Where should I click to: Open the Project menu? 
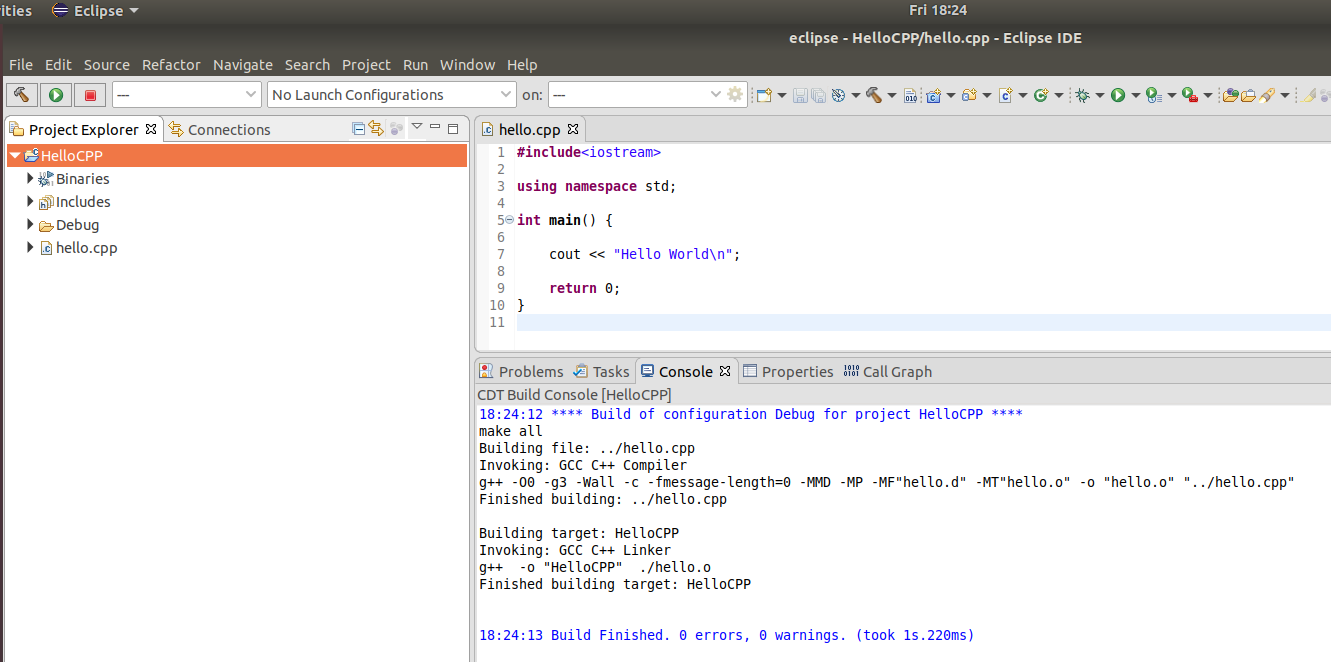(366, 64)
